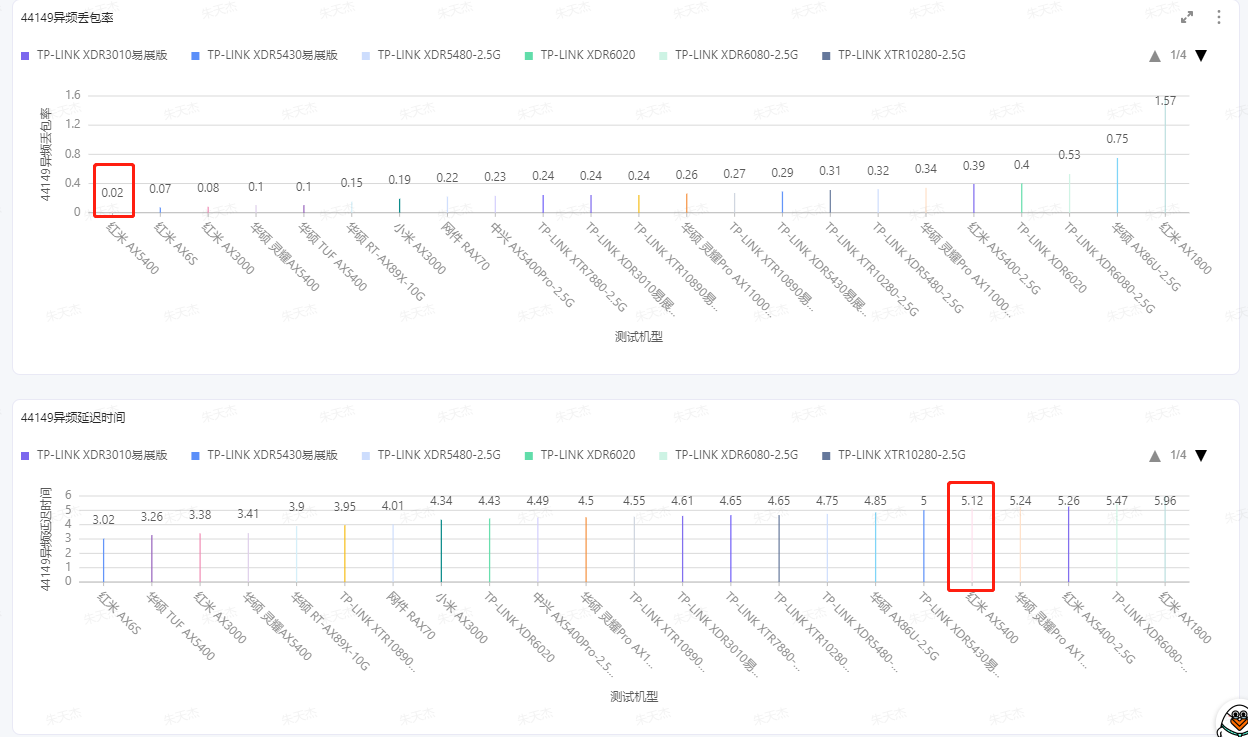
Task: Select the 0.22 value label for 网件 RAX70
Action: click(448, 178)
